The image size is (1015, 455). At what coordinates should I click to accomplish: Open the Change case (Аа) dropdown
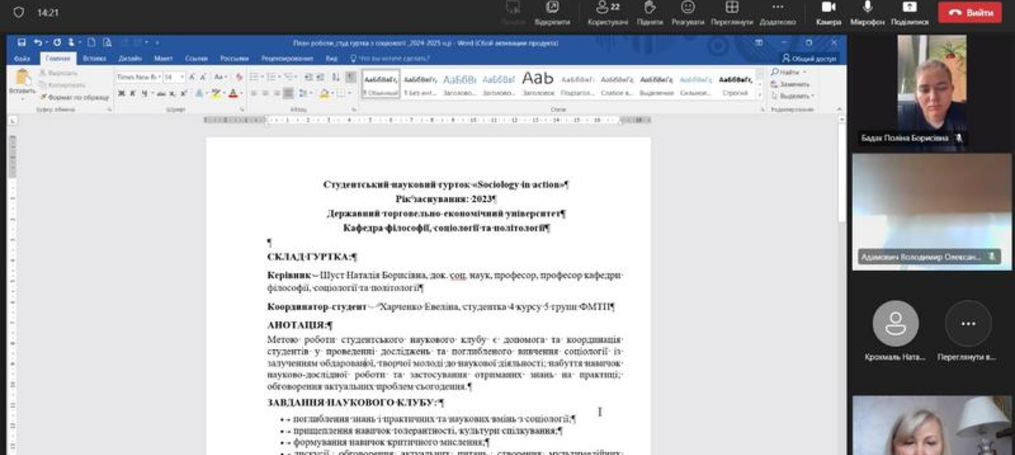click(221, 77)
